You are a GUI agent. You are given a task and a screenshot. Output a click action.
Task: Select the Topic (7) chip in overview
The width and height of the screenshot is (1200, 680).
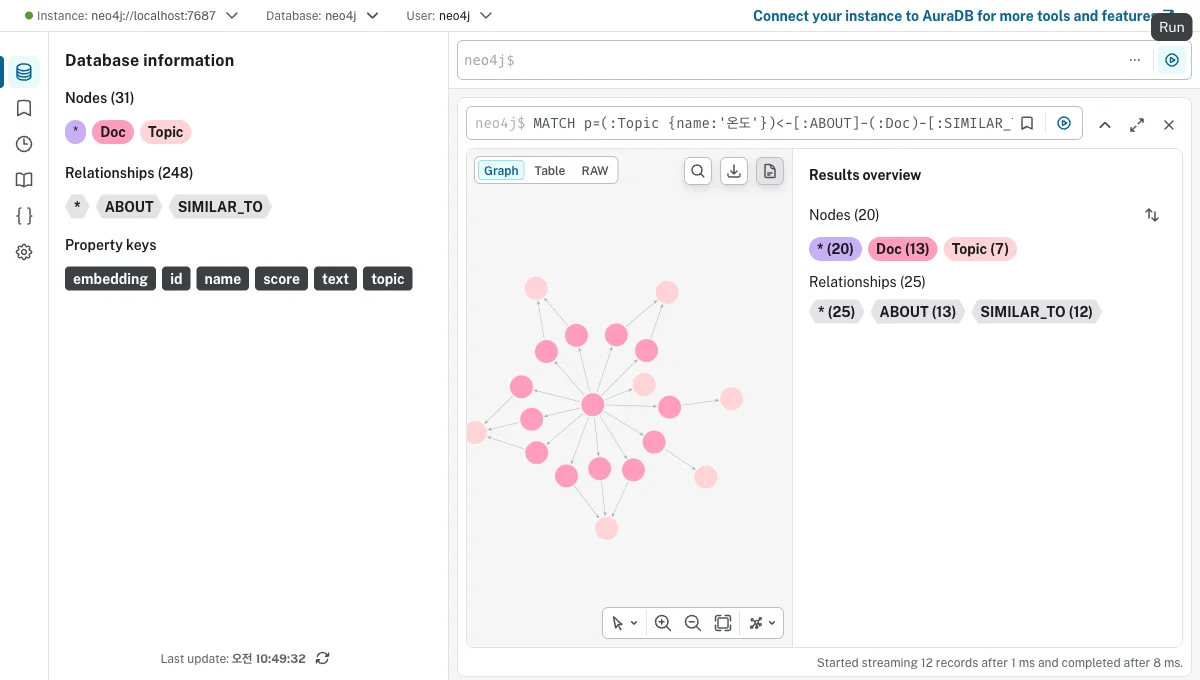pyautogui.click(x=980, y=249)
